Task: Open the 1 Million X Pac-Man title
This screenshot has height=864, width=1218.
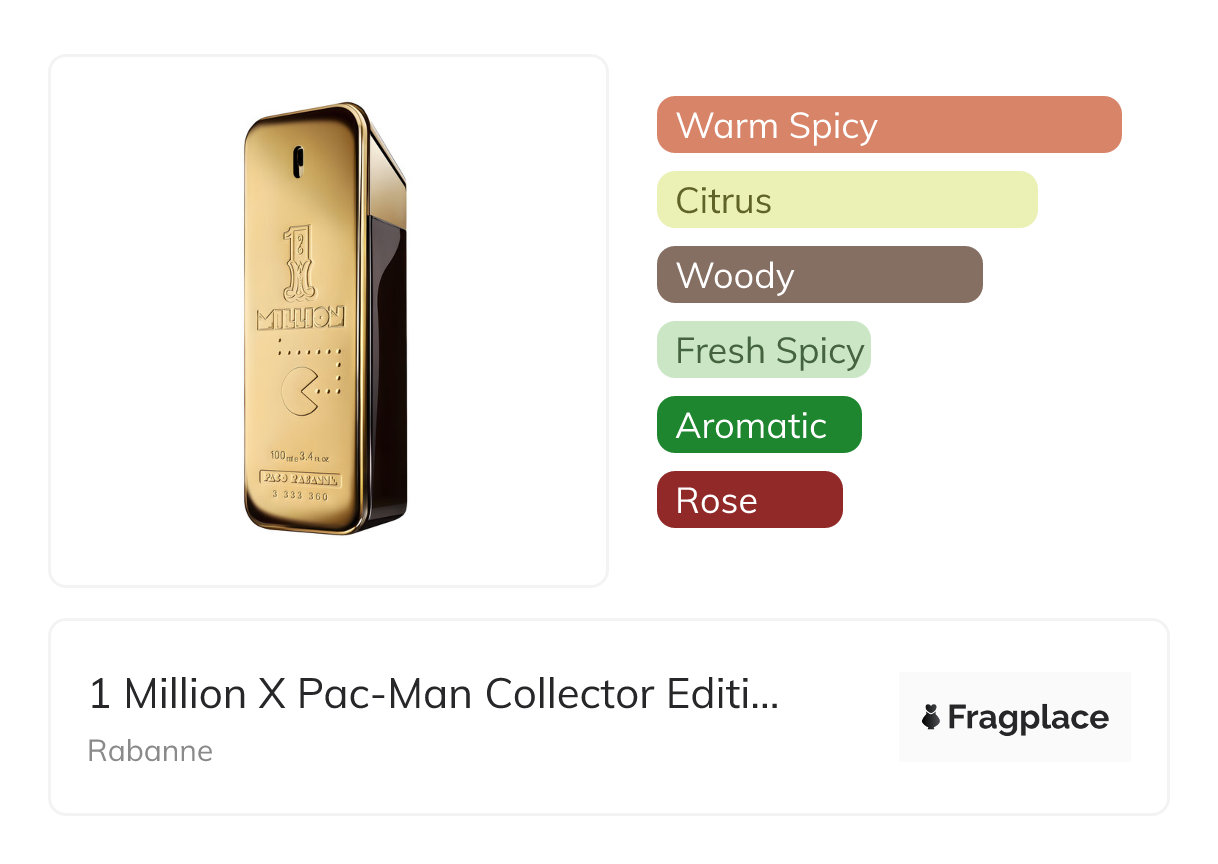Action: click(420, 694)
